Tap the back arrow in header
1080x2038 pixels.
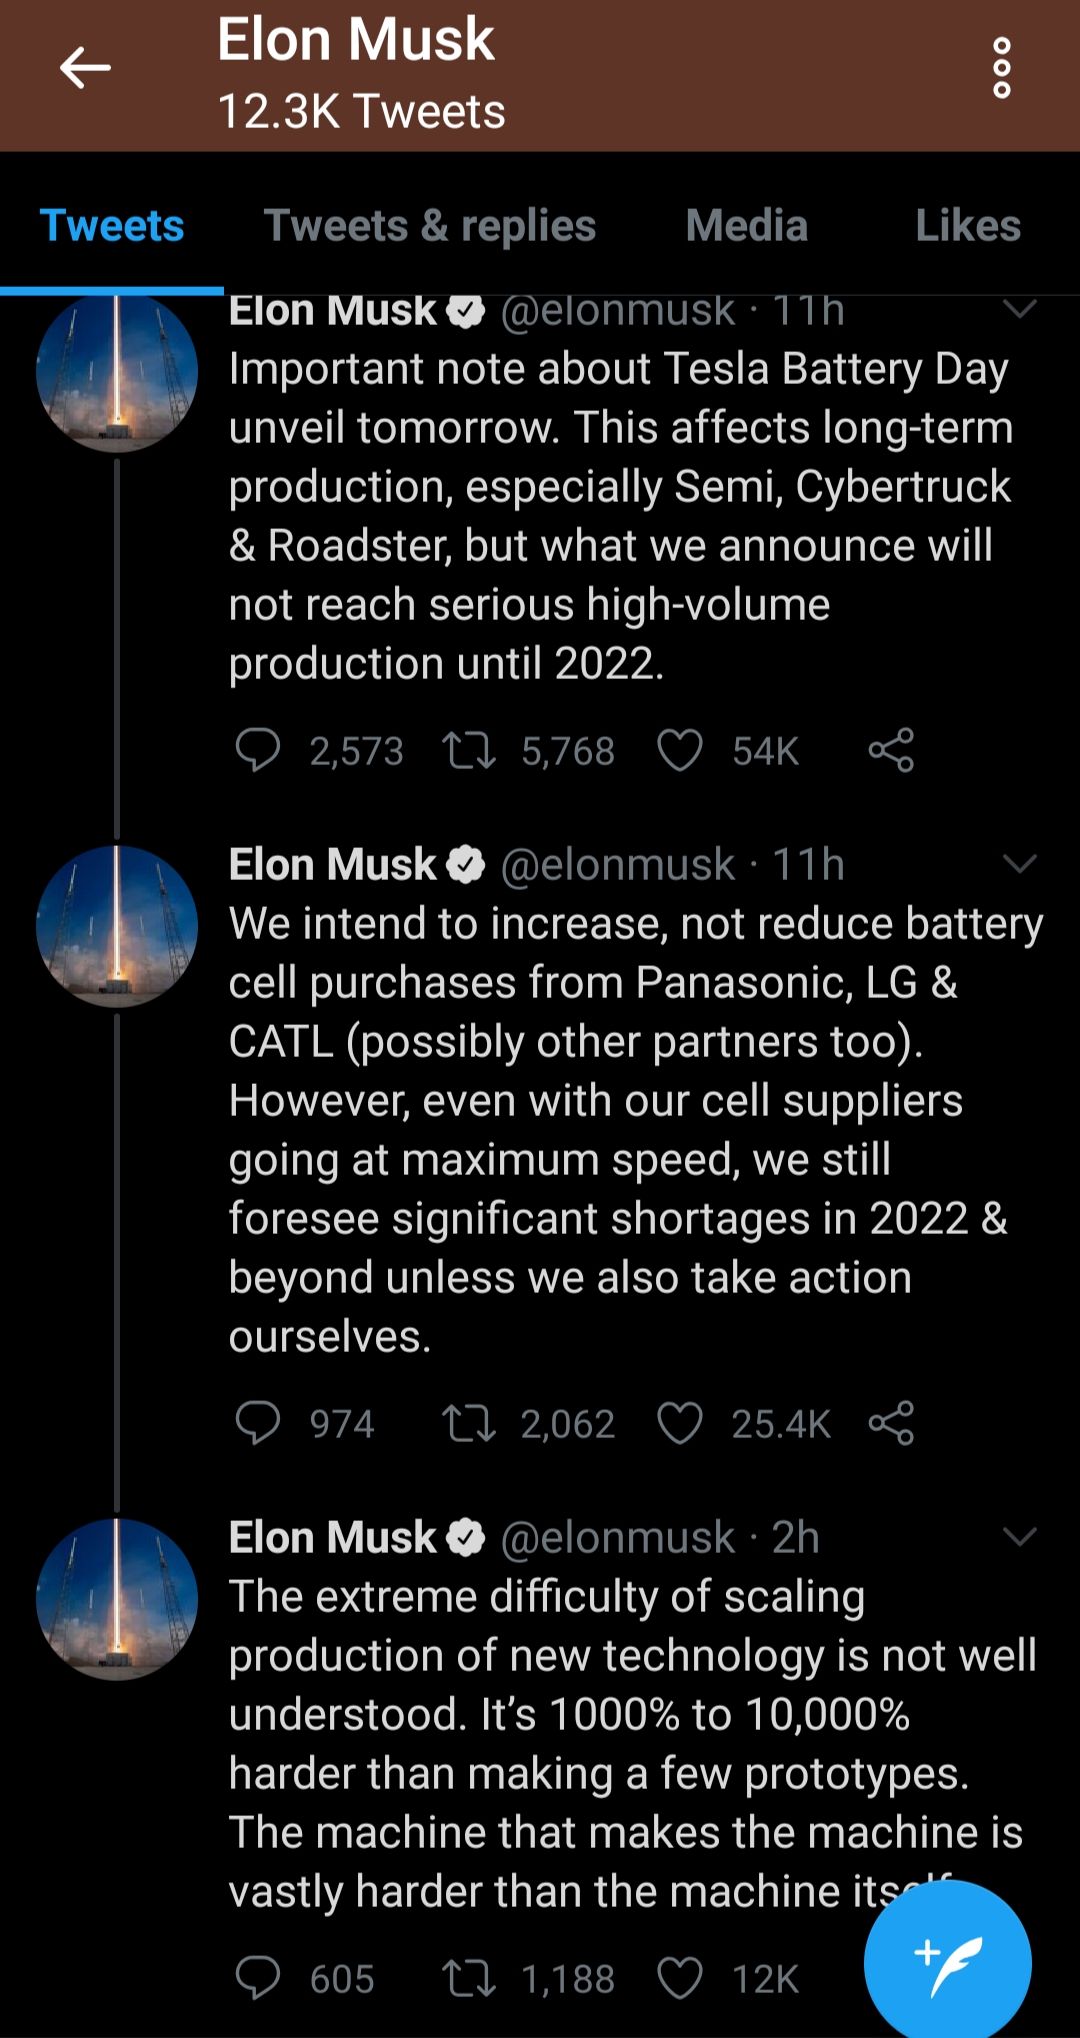click(85, 69)
